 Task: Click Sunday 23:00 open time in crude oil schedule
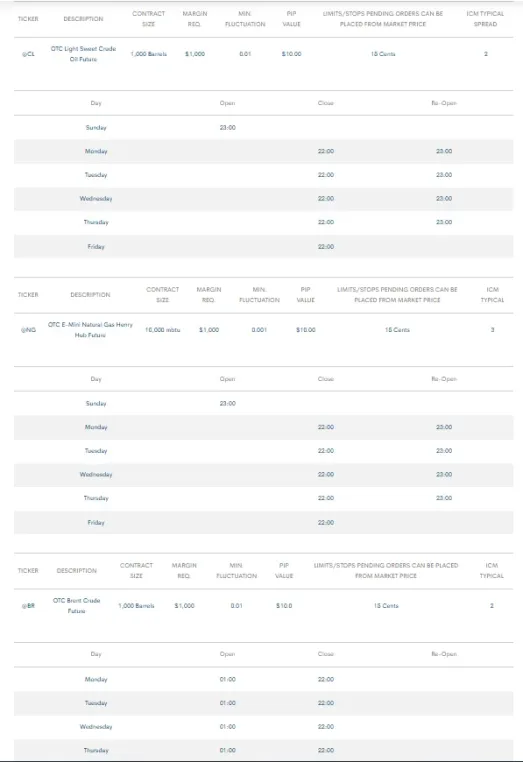click(227, 128)
